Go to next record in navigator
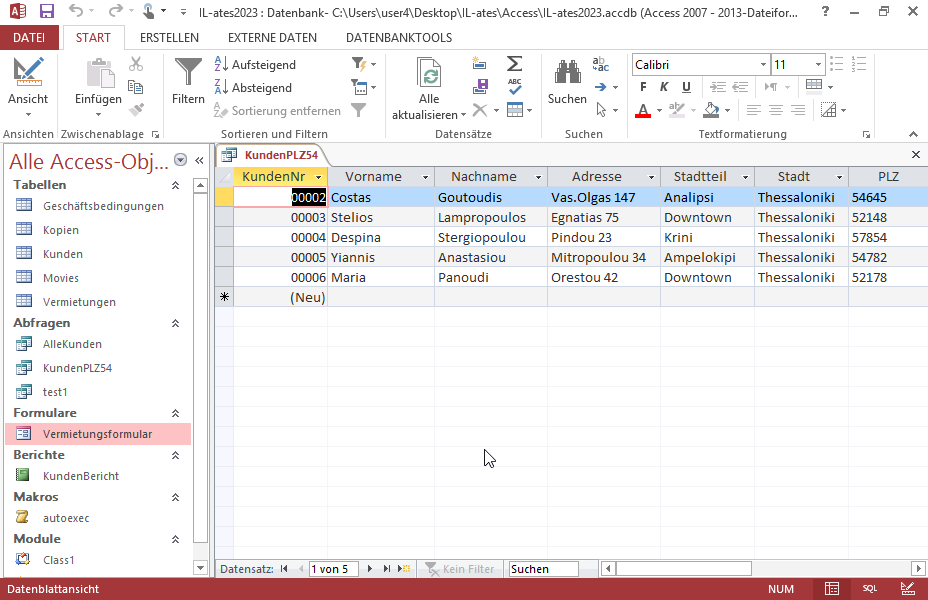Image resolution: width=928 pixels, height=600 pixels. pos(370,569)
